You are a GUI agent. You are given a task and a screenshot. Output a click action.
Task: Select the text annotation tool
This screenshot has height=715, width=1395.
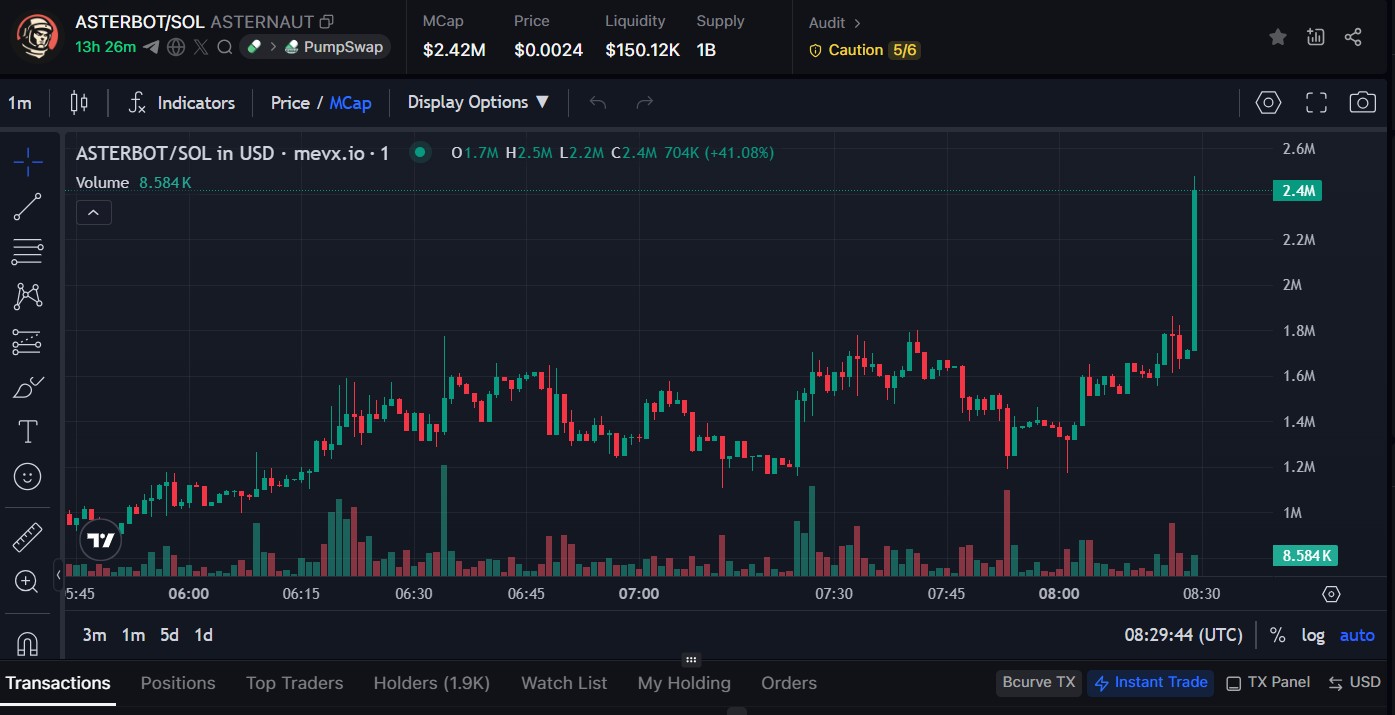27,432
